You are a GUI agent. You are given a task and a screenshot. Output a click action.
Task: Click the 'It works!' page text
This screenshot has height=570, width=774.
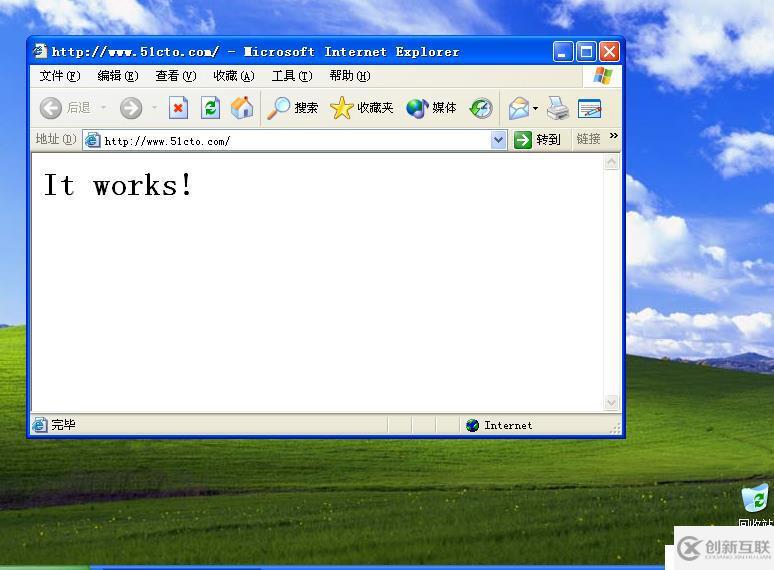pyautogui.click(x=117, y=185)
